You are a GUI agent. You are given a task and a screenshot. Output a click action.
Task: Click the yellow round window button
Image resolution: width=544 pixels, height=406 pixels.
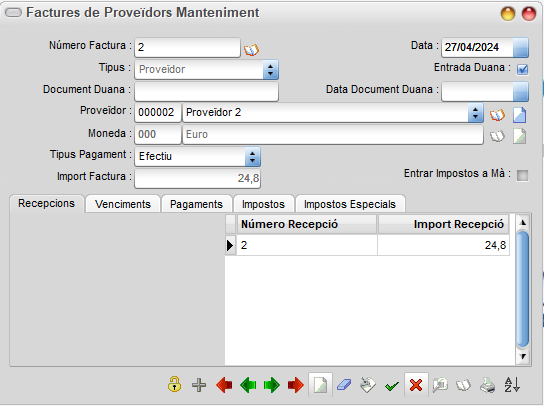click(508, 14)
